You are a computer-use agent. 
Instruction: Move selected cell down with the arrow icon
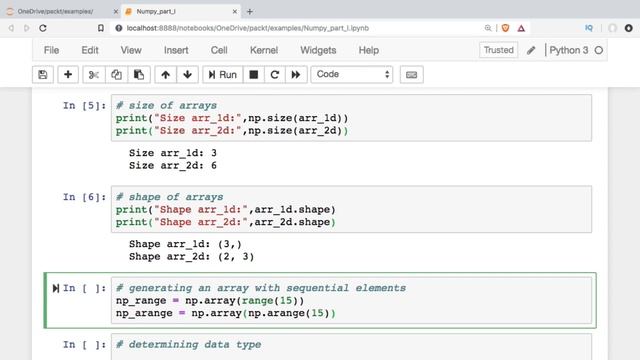(x=187, y=75)
